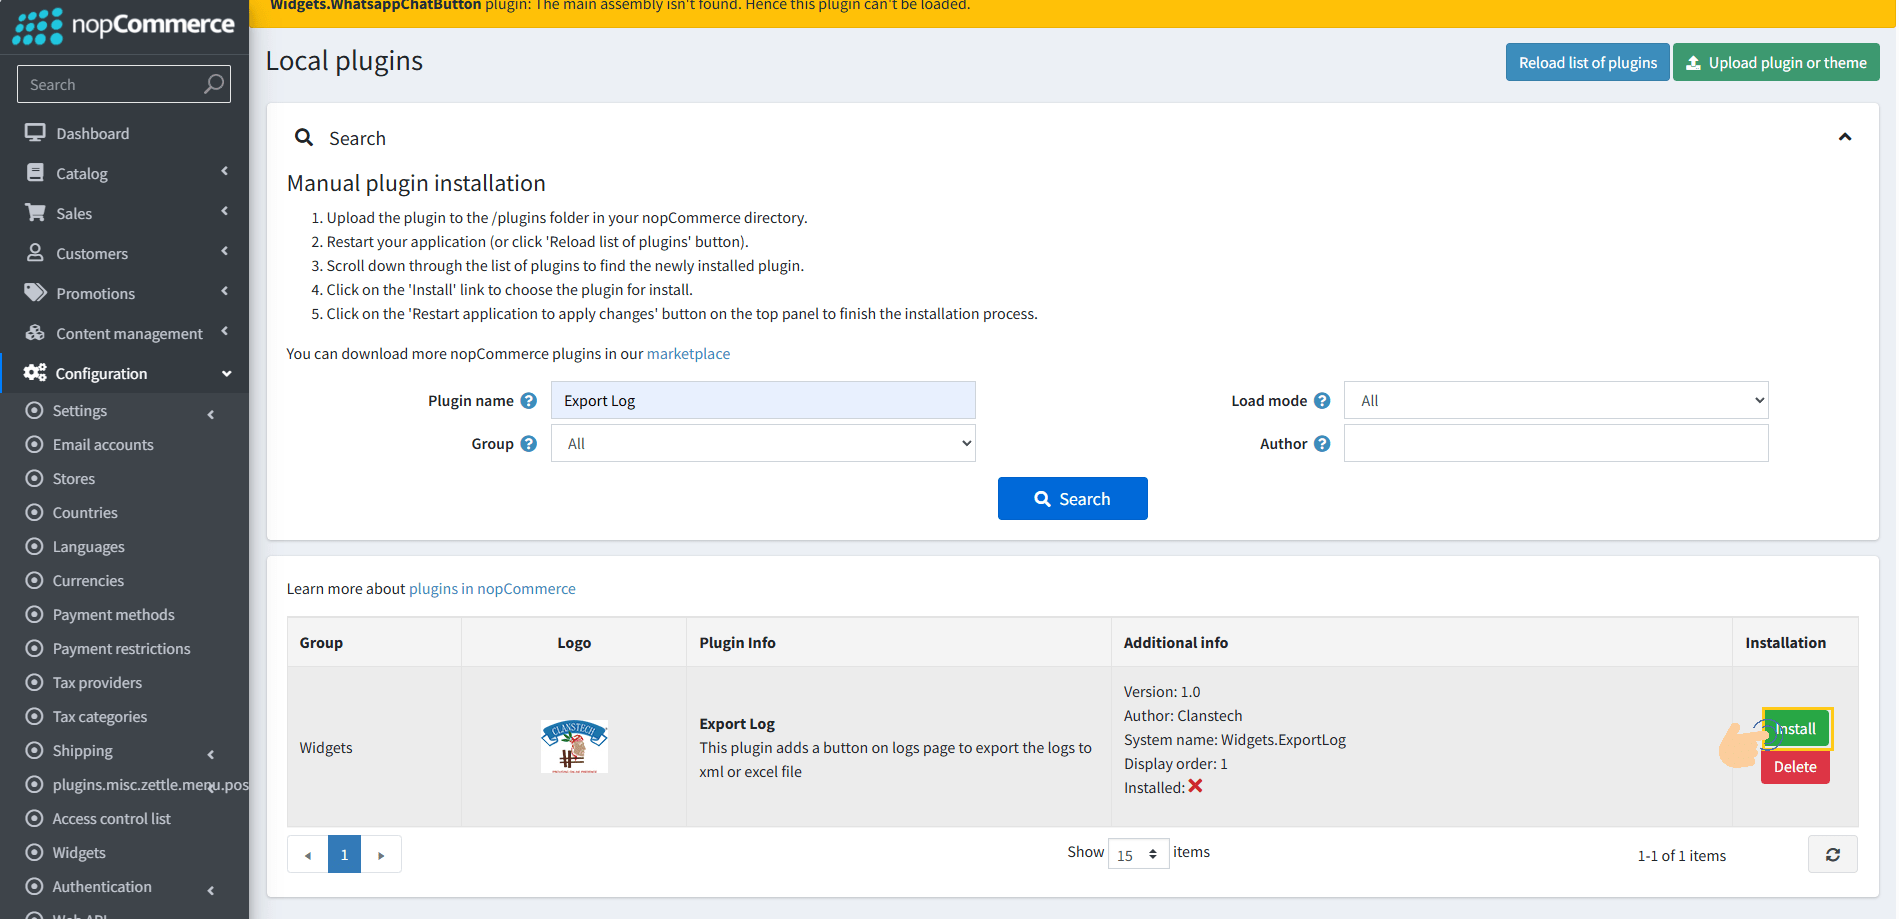Click the nopCommerce logo
The height and width of the screenshot is (919, 1899).
[124, 25]
